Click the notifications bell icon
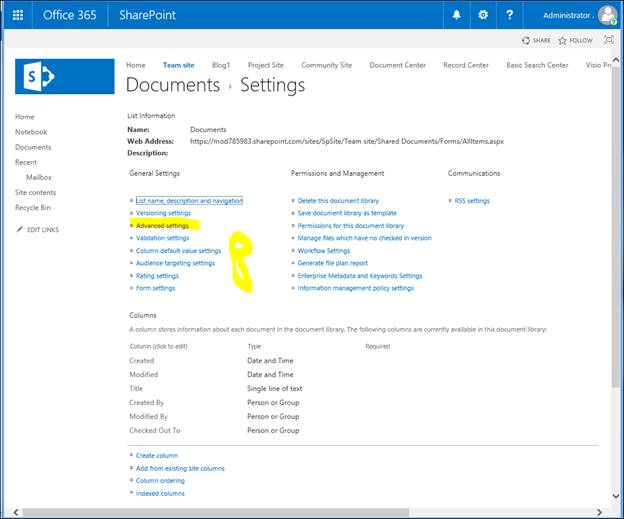This screenshot has width=624, height=519. pos(457,15)
